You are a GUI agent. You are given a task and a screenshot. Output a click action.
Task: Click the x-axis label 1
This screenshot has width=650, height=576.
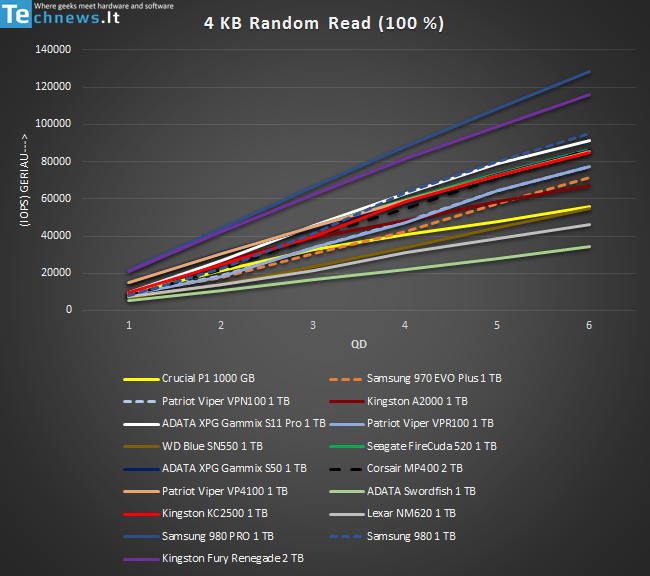129,326
